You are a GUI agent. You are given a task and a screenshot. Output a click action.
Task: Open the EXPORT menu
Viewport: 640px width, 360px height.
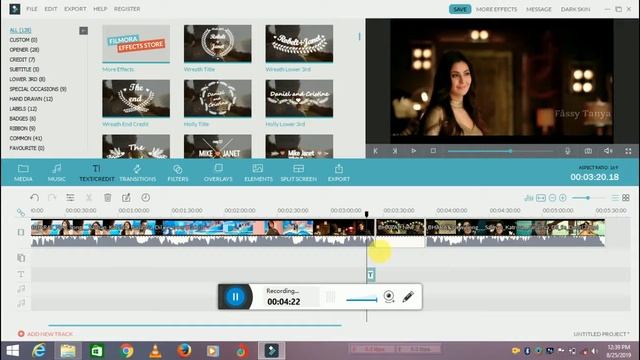pos(75,9)
